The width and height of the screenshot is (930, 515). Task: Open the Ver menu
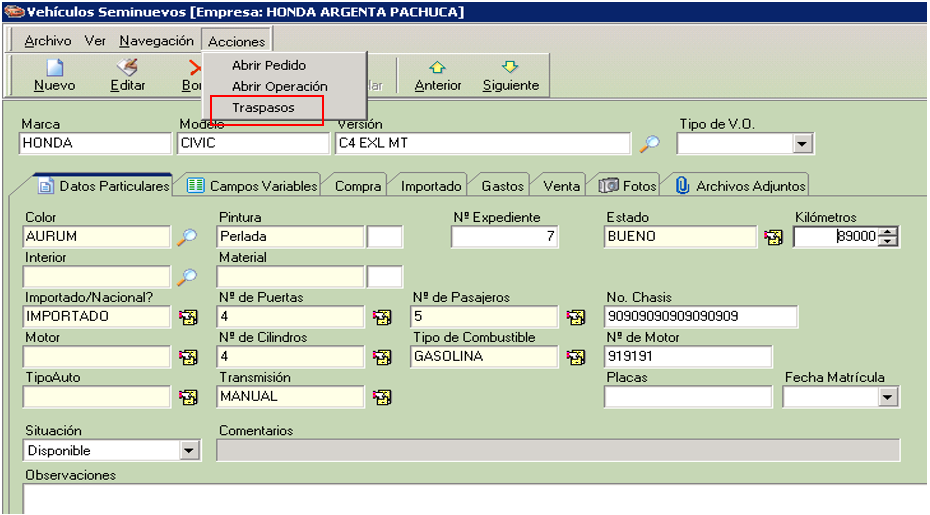95,41
